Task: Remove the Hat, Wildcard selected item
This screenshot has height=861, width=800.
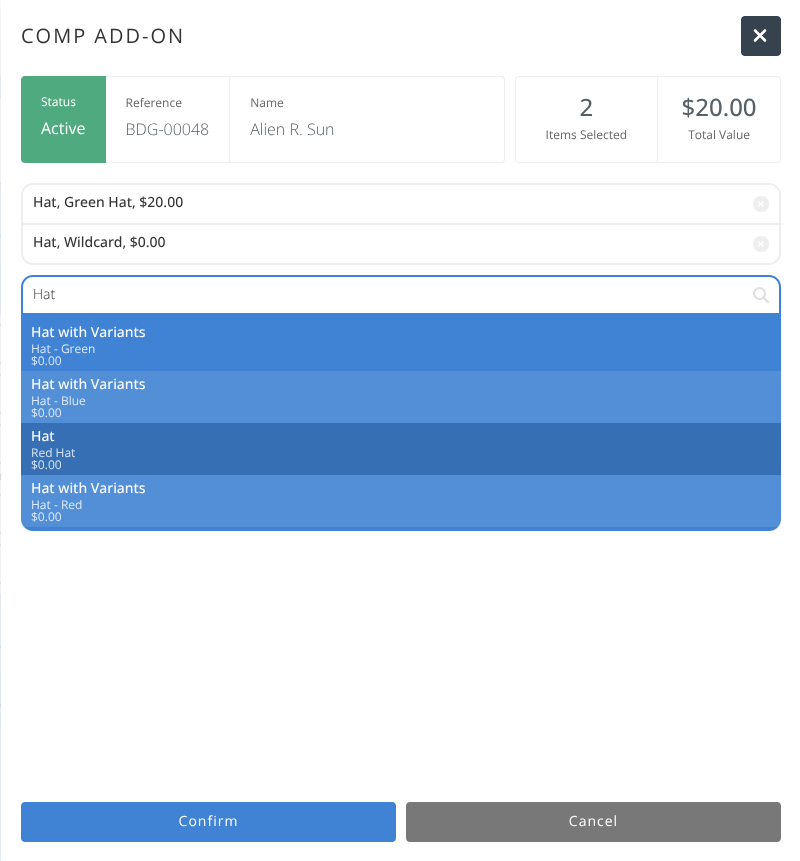Action: (760, 244)
